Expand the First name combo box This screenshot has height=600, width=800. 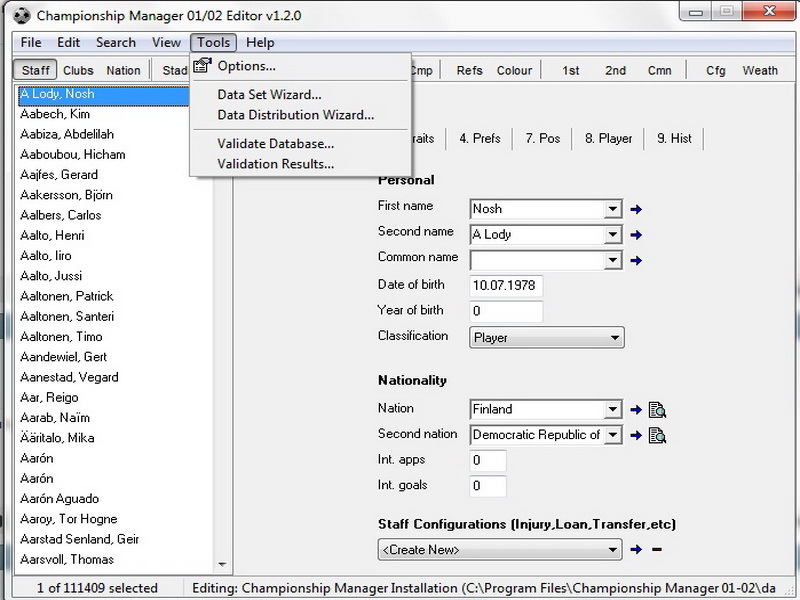pos(612,209)
